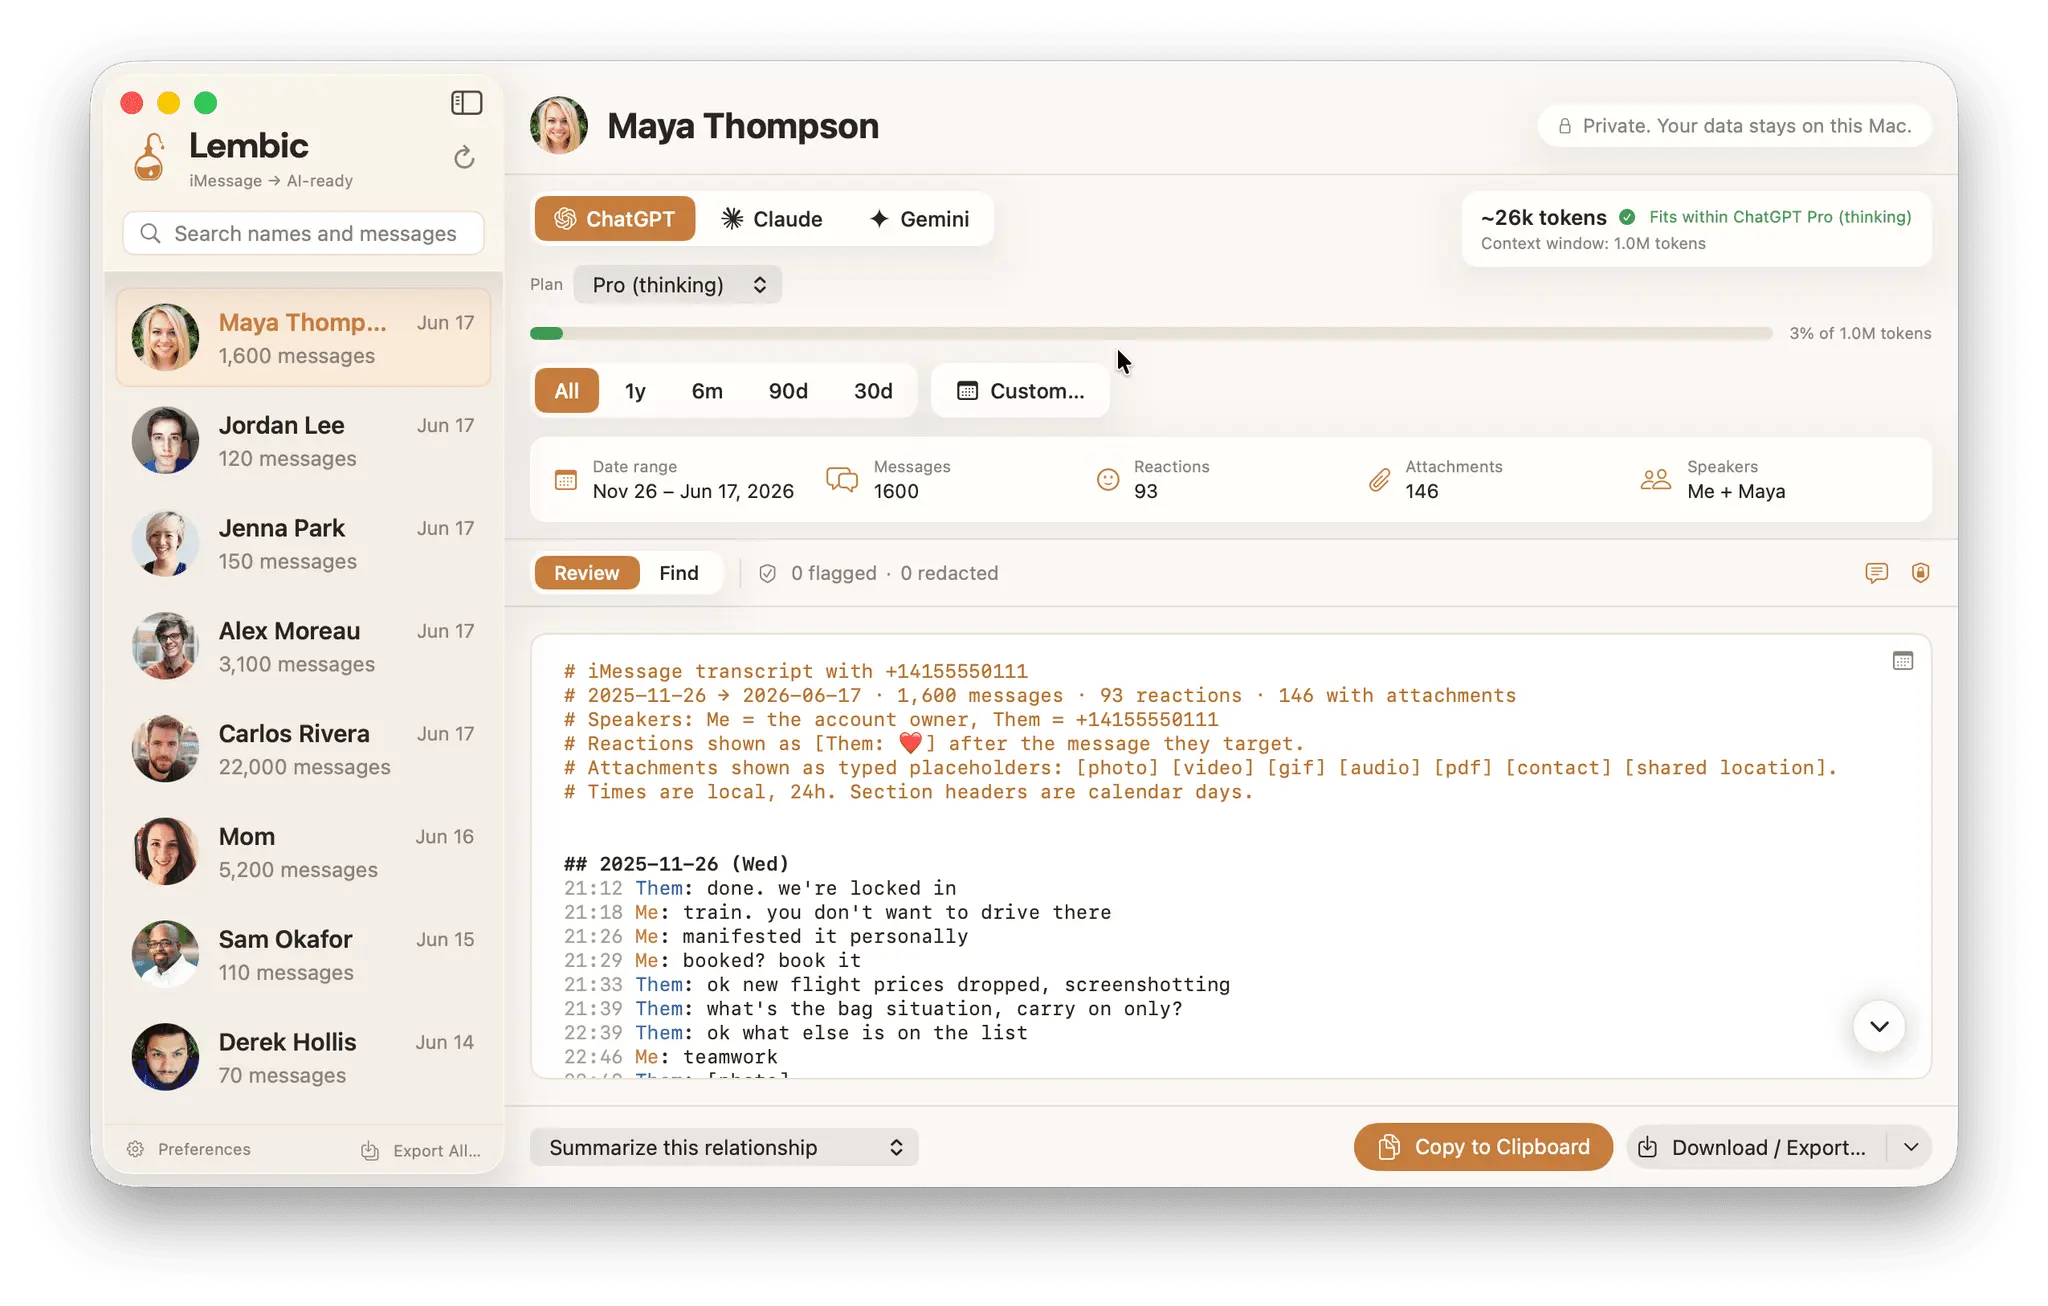The image size is (2048, 1306).
Task: Click the Reactions smiley icon
Action: pyautogui.click(x=1108, y=480)
